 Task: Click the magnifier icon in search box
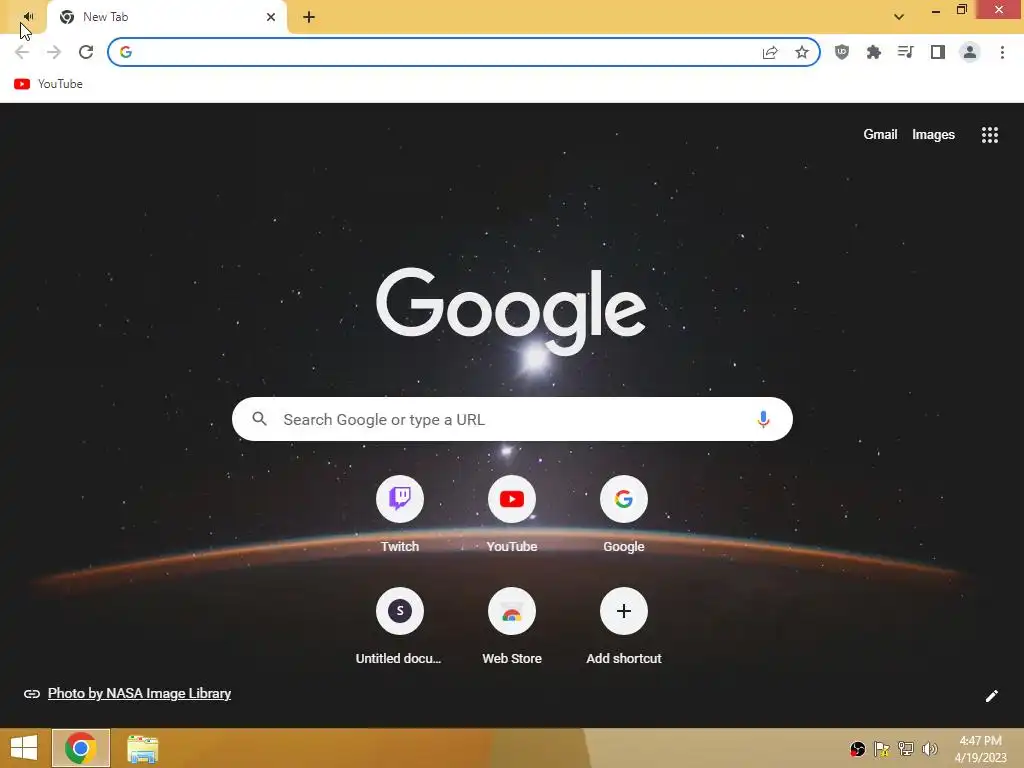click(259, 419)
